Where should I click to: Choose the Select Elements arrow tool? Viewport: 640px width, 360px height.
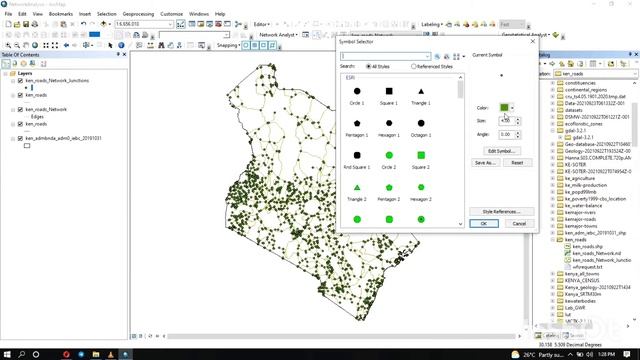click(110, 45)
